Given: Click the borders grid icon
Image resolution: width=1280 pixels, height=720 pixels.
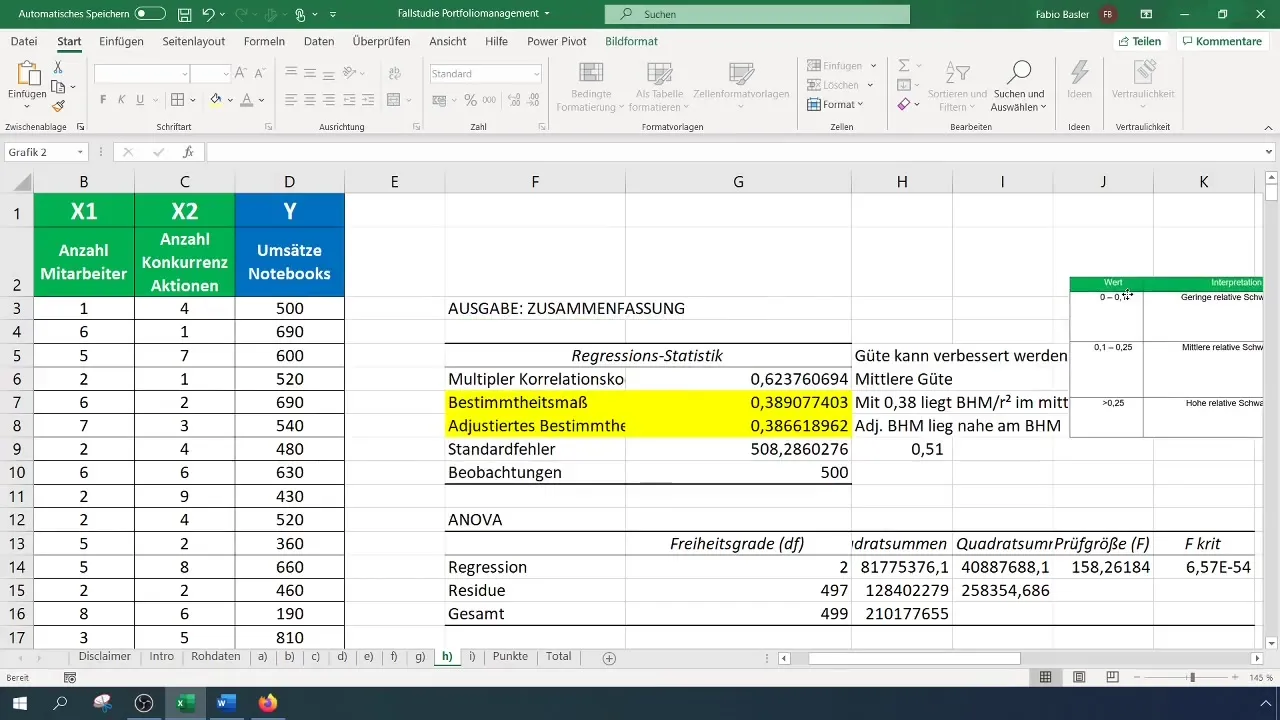Looking at the screenshot, I should (x=177, y=100).
